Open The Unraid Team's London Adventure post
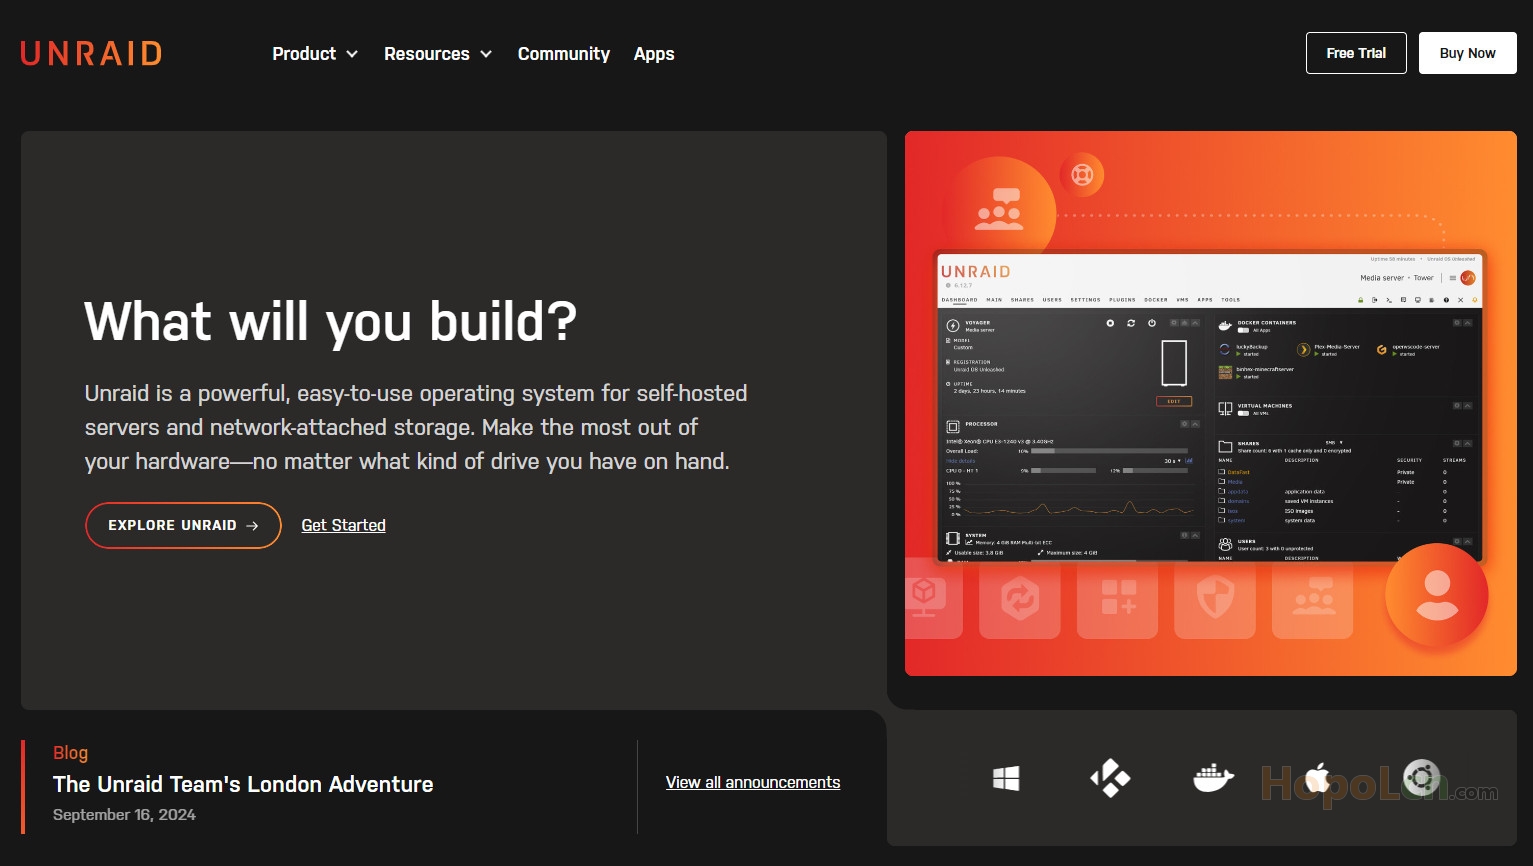Image resolution: width=1533 pixels, height=866 pixels. (x=243, y=784)
